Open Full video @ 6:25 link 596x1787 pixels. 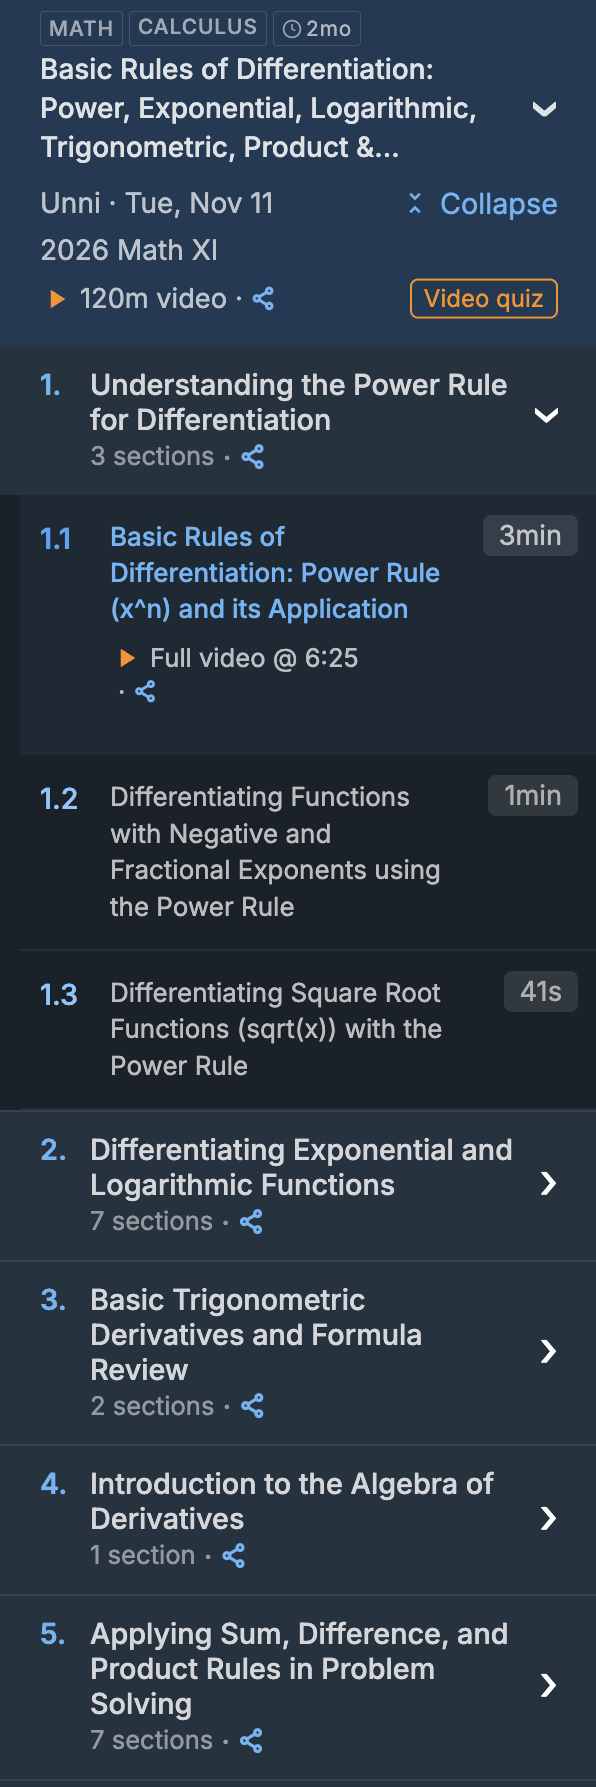pos(253,657)
